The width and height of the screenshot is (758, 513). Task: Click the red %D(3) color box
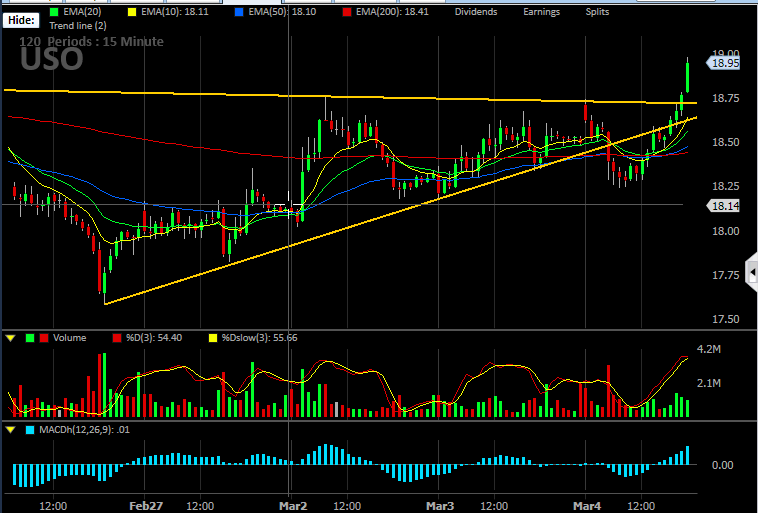(117, 338)
